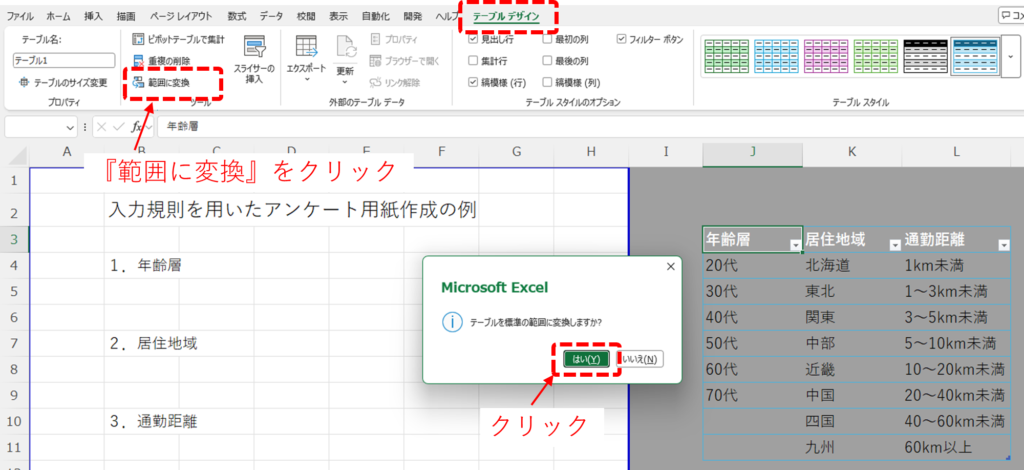Click the fx insert function icon
This screenshot has width=1024, height=470.
(x=138, y=127)
